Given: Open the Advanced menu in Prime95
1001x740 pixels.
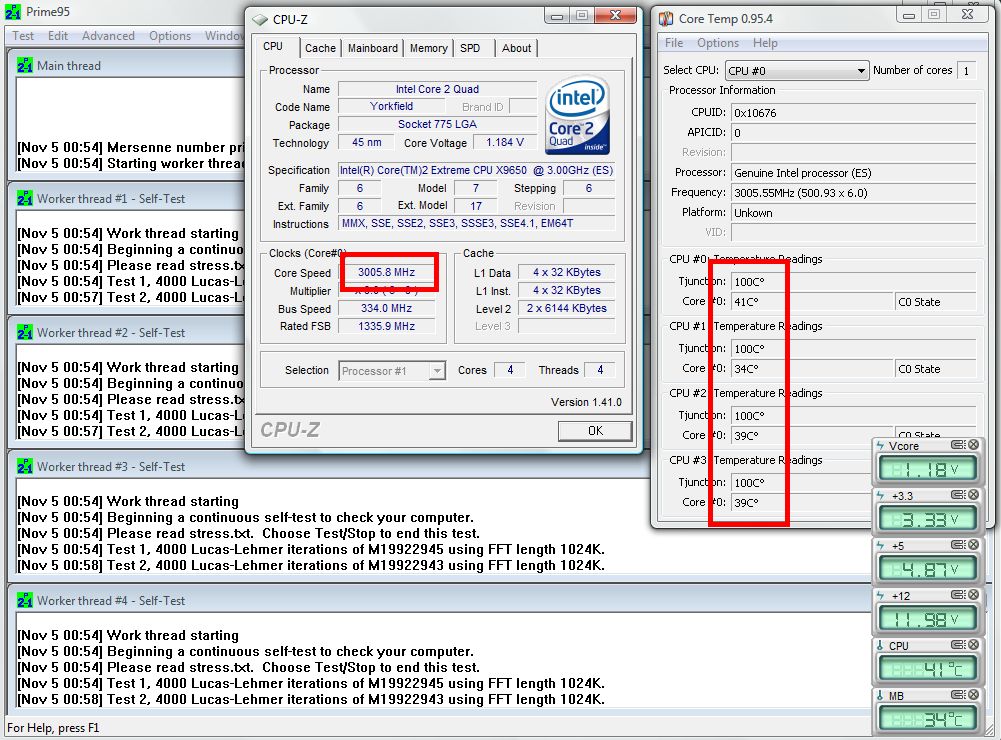Looking at the screenshot, I should click(x=108, y=36).
